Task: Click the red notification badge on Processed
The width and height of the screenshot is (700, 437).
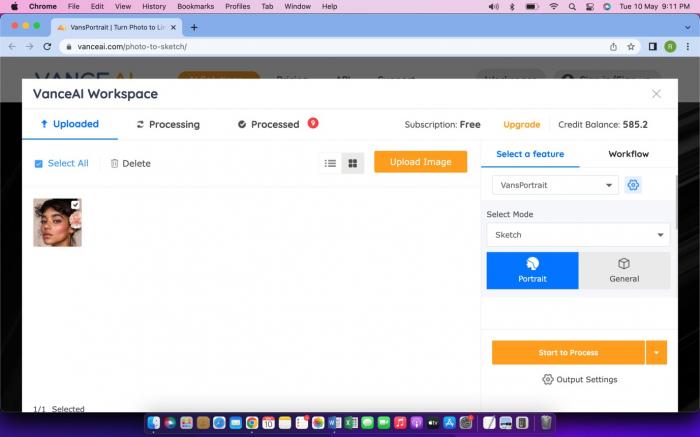Action: tap(313, 123)
